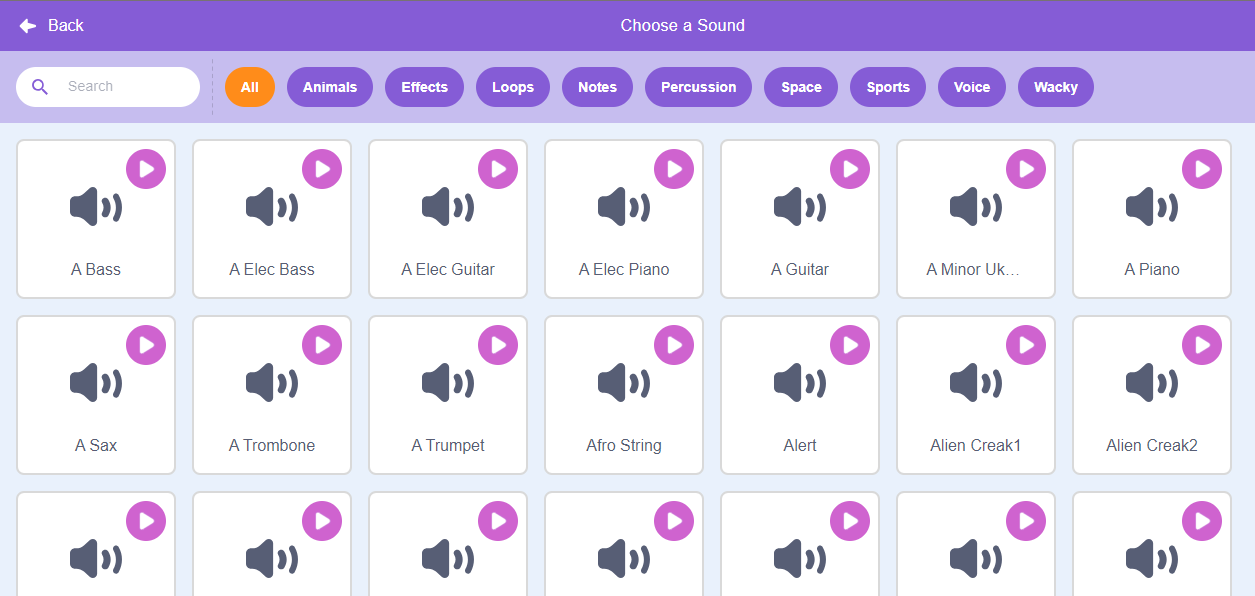Play the A Bass sound preview
This screenshot has width=1255, height=596.
tap(146, 169)
